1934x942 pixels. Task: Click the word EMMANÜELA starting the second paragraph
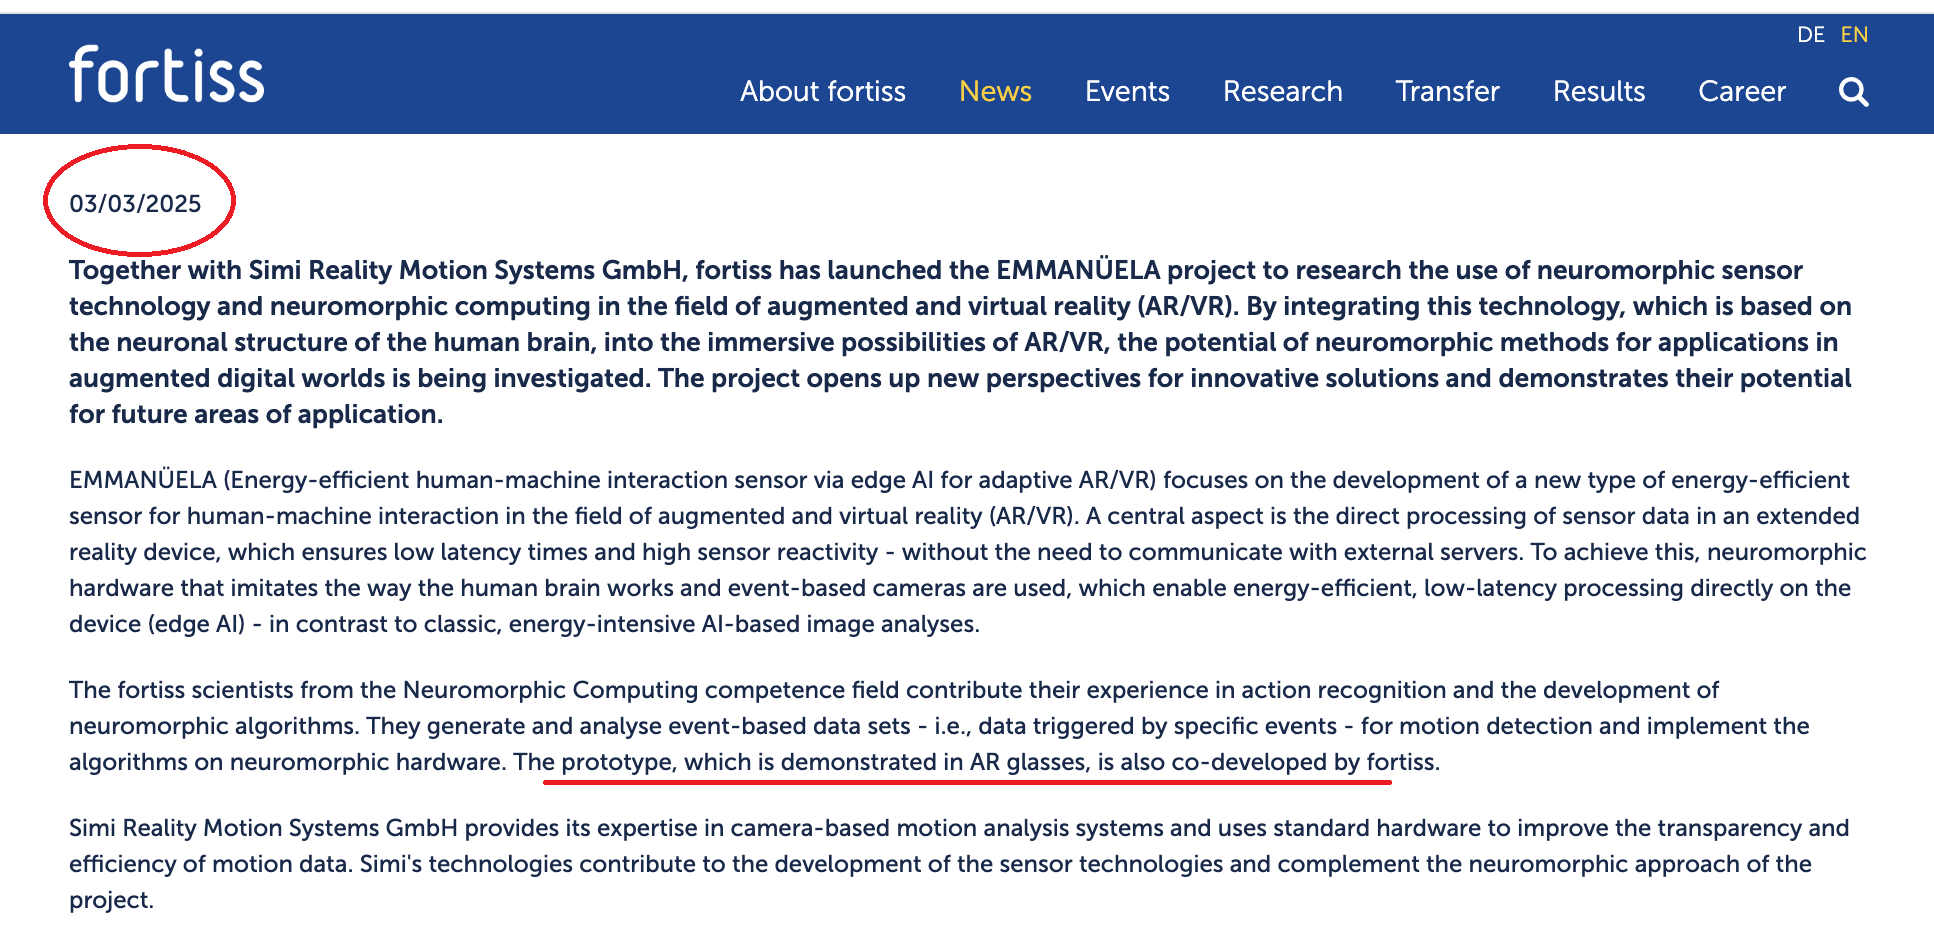[x=142, y=480]
